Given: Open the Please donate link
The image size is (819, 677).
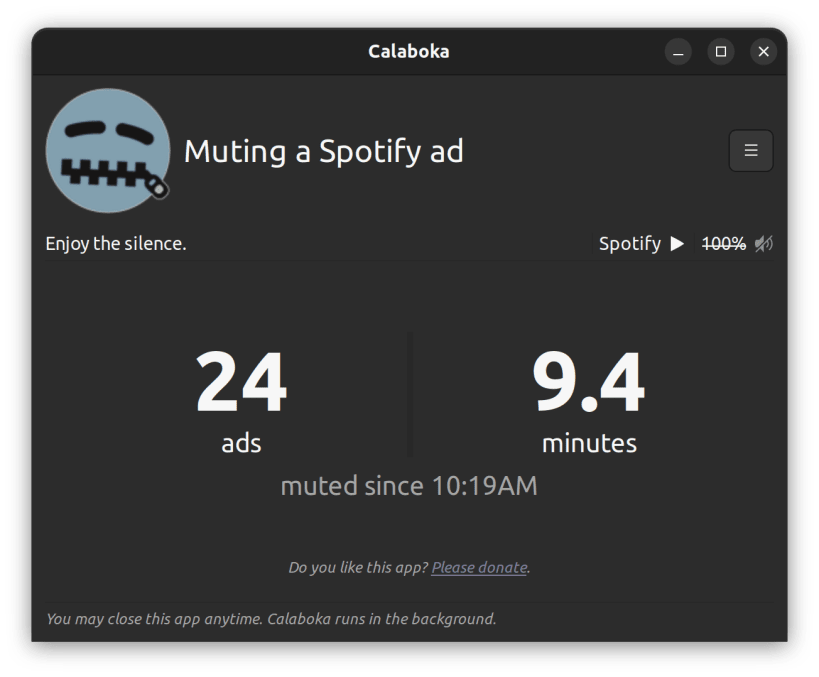Looking at the screenshot, I should click(x=479, y=567).
